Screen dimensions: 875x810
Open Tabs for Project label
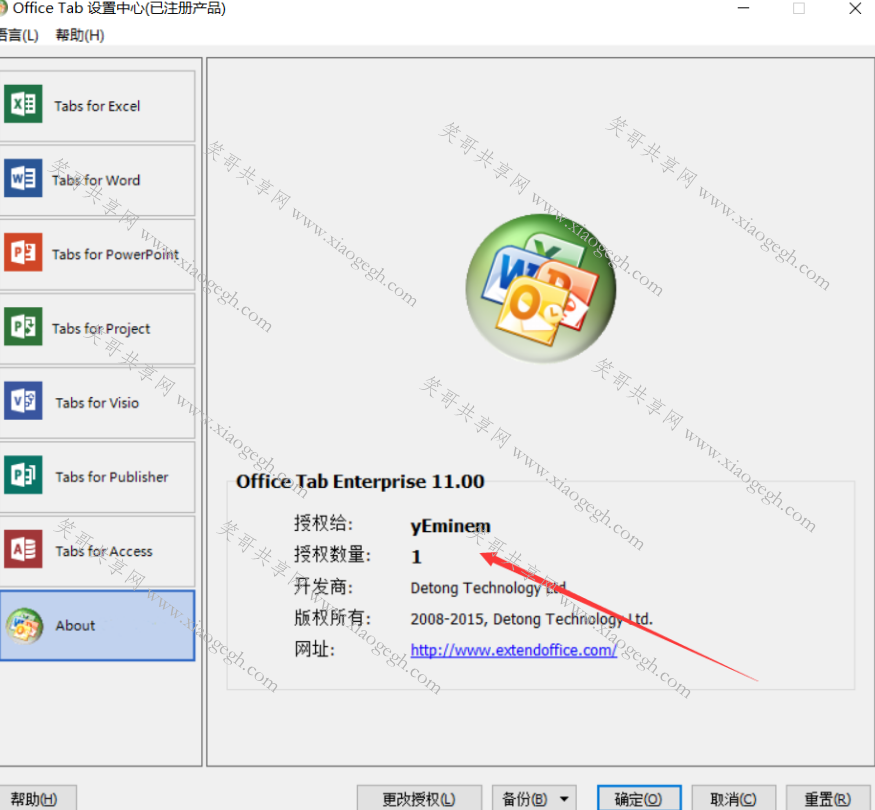tap(101, 329)
